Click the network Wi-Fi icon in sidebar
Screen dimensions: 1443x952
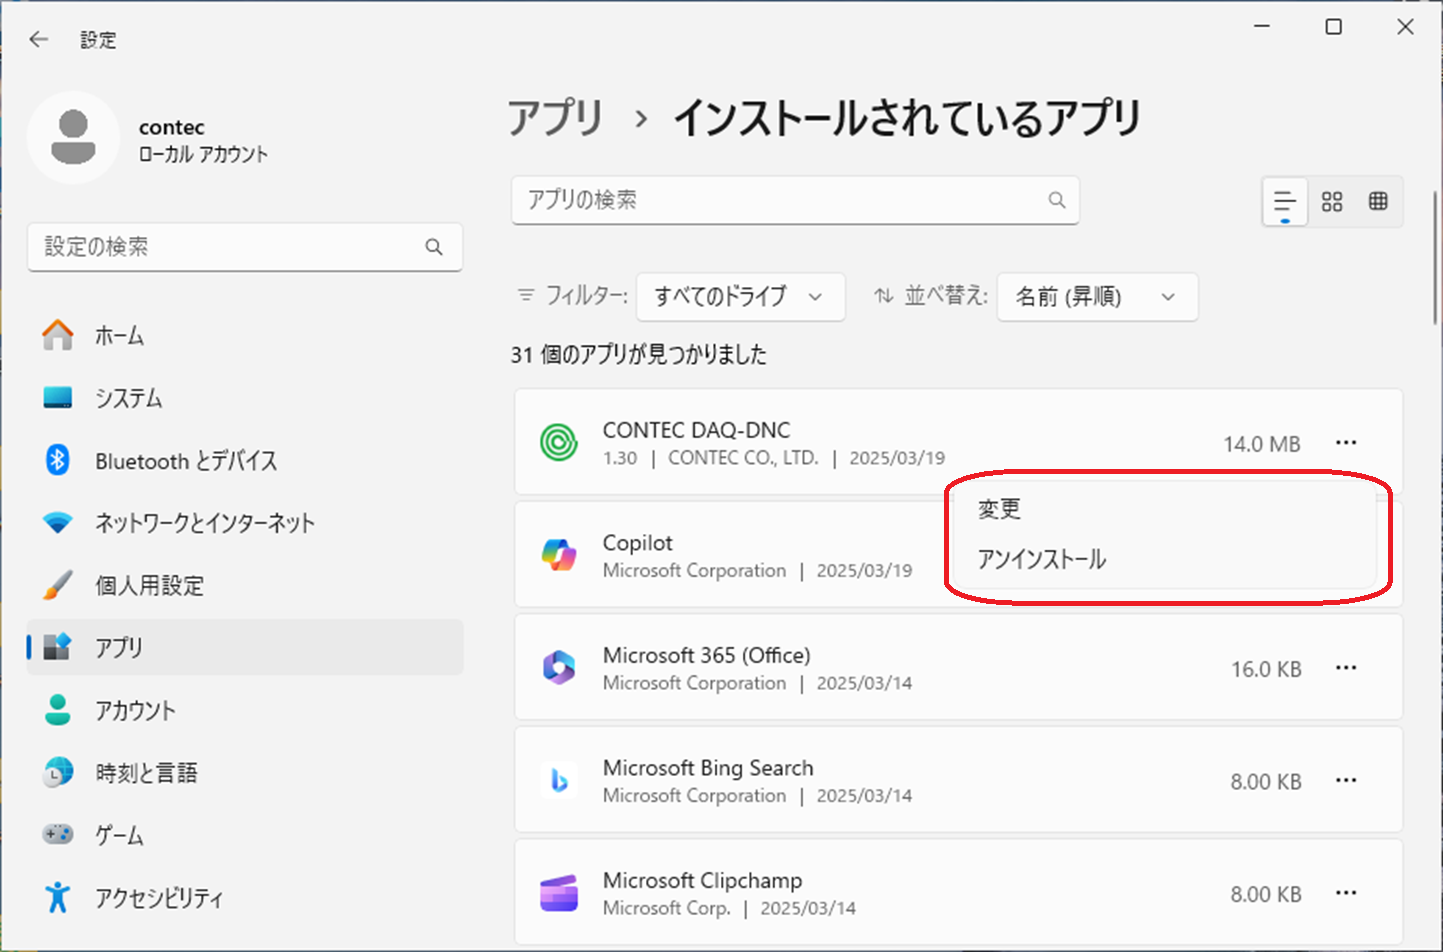click(58, 522)
